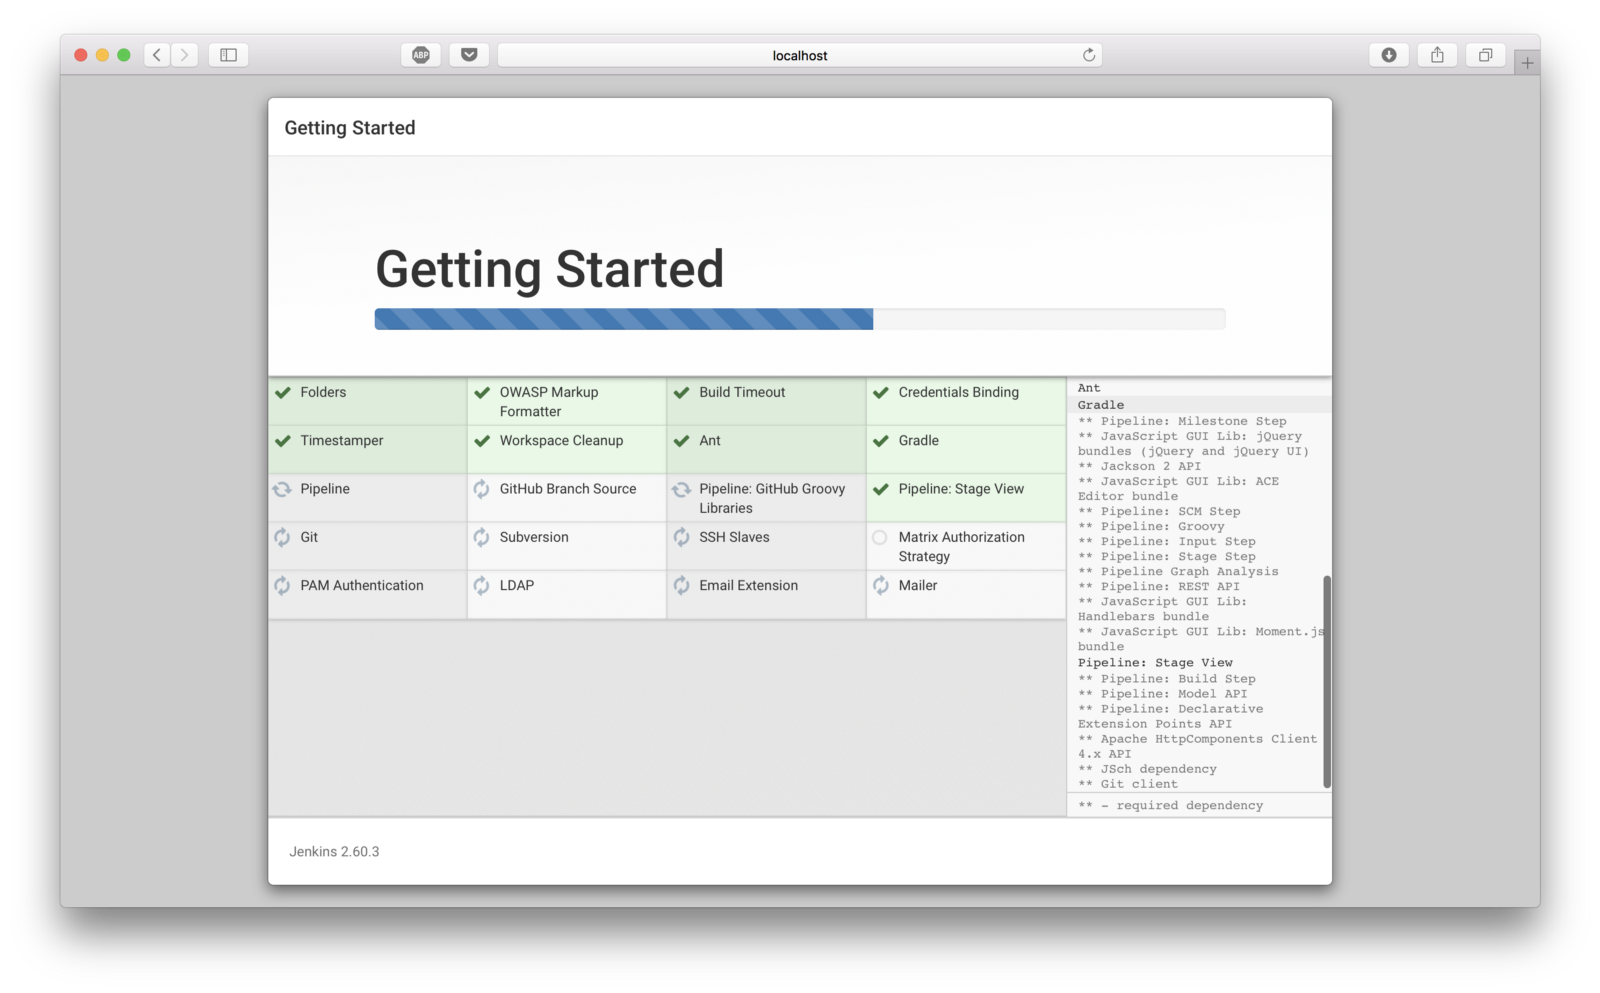Image resolution: width=1600 pixels, height=993 pixels.
Task: Click the spinner icon beside Git
Action: tap(283, 537)
